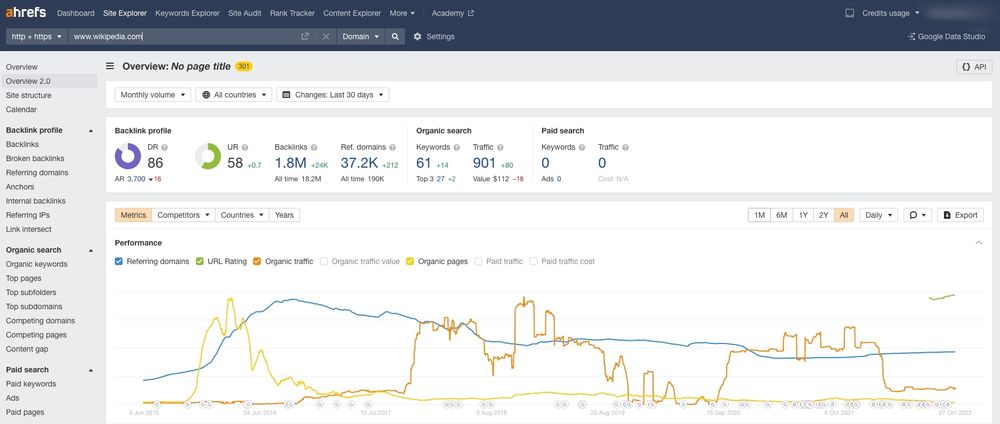Image resolution: width=1000 pixels, height=424 pixels.
Task: Click the search magnifier button
Action: pyautogui.click(x=395, y=36)
